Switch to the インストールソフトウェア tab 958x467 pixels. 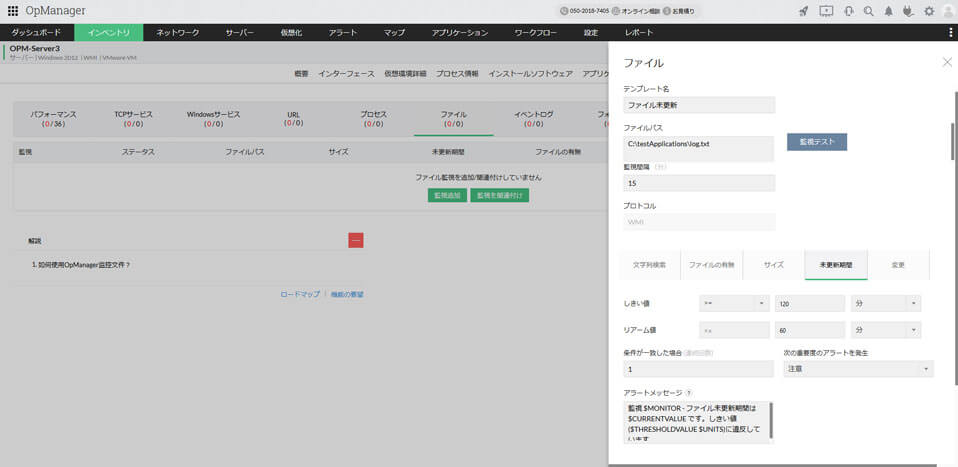coord(530,73)
